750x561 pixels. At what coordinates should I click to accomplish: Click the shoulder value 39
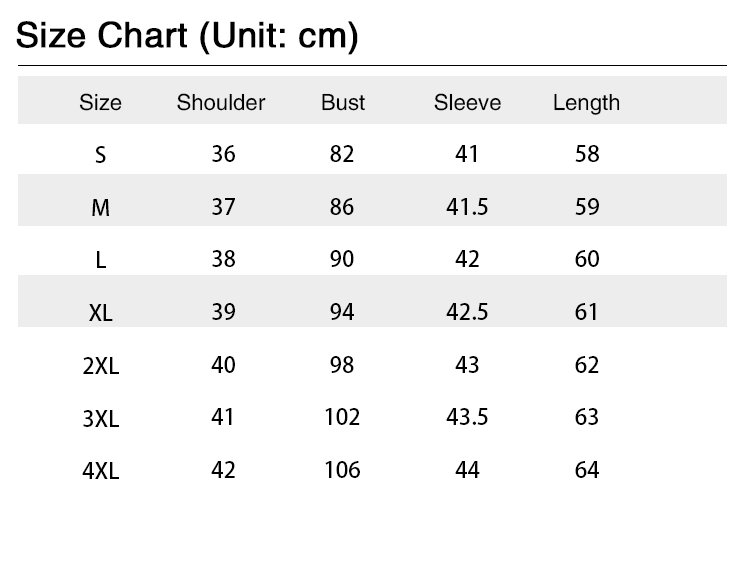coord(223,312)
